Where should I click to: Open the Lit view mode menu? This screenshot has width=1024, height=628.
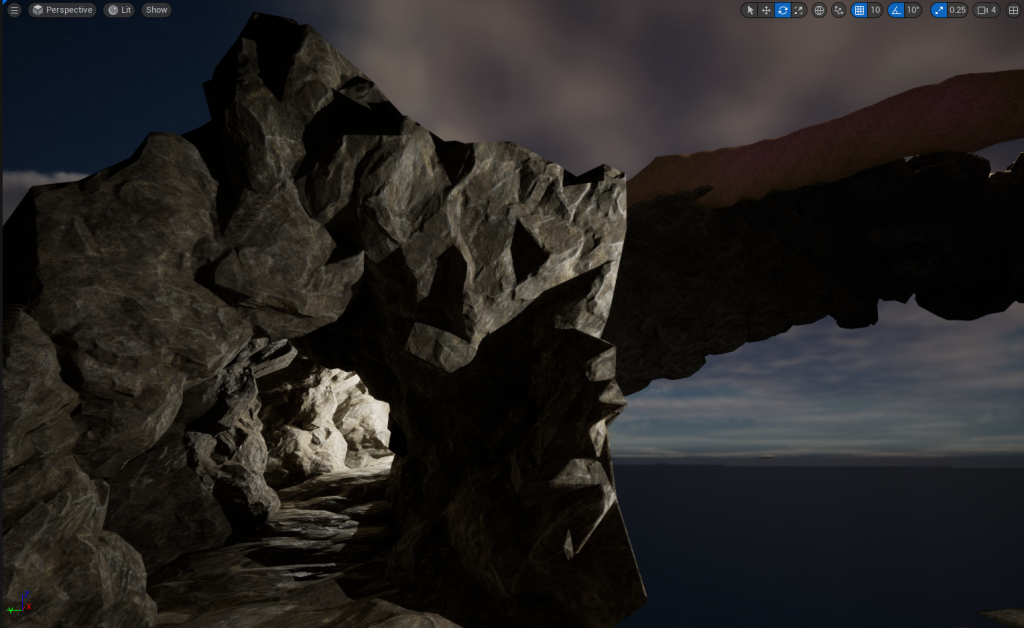pyautogui.click(x=119, y=10)
